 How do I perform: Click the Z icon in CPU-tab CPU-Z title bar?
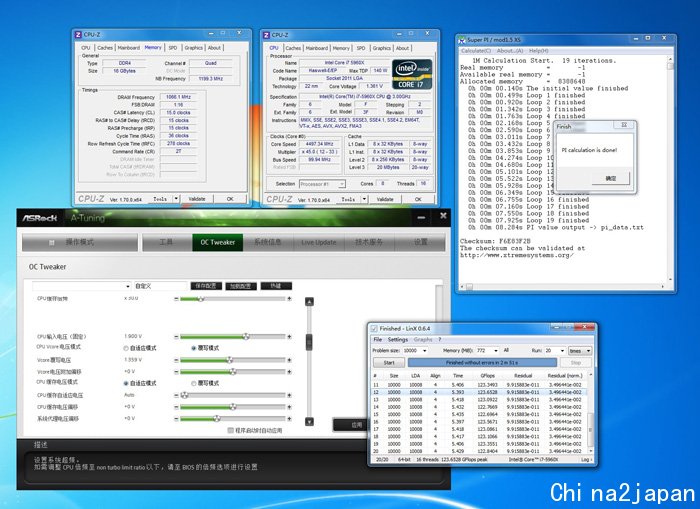(267, 35)
